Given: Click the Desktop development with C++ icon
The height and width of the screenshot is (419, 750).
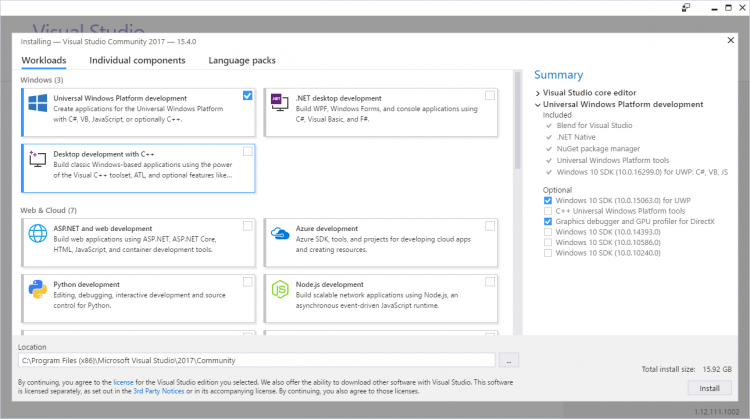Looking at the screenshot, I should (x=38, y=159).
